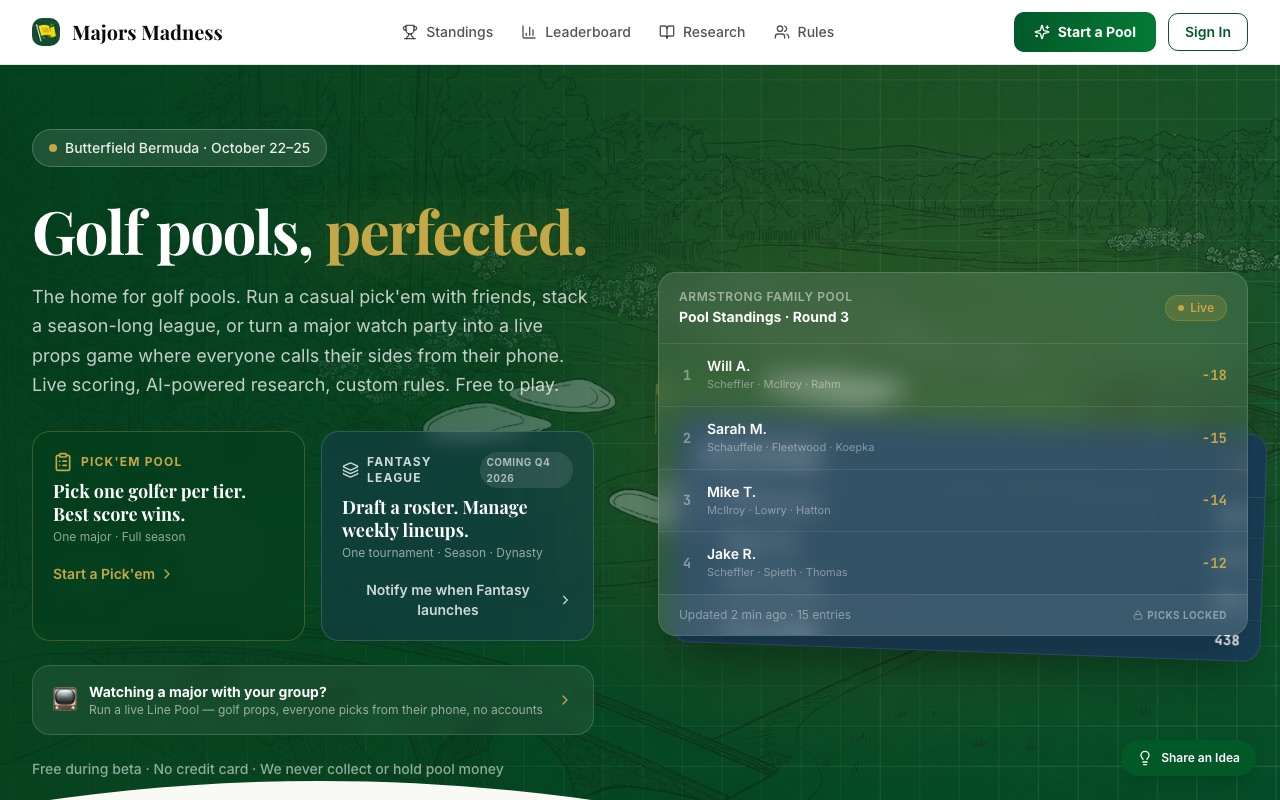Click the Live status badge on the pool card
The height and width of the screenshot is (800, 1280).
pyautogui.click(x=1196, y=308)
